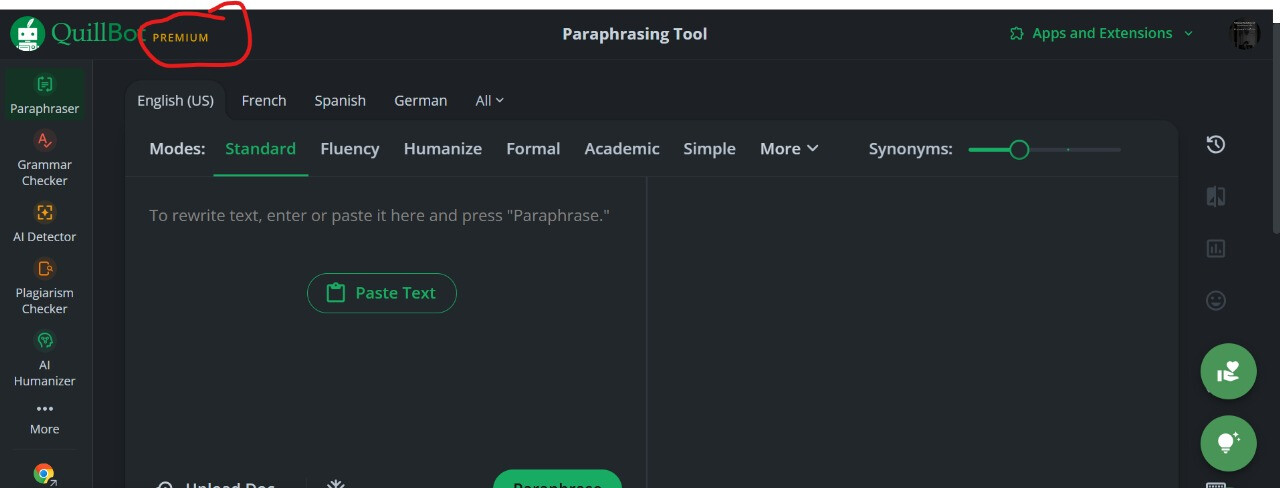Image resolution: width=1280 pixels, height=488 pixels.
Task: Open the Apps and Extensions menu
Action: pos(1101,34)
